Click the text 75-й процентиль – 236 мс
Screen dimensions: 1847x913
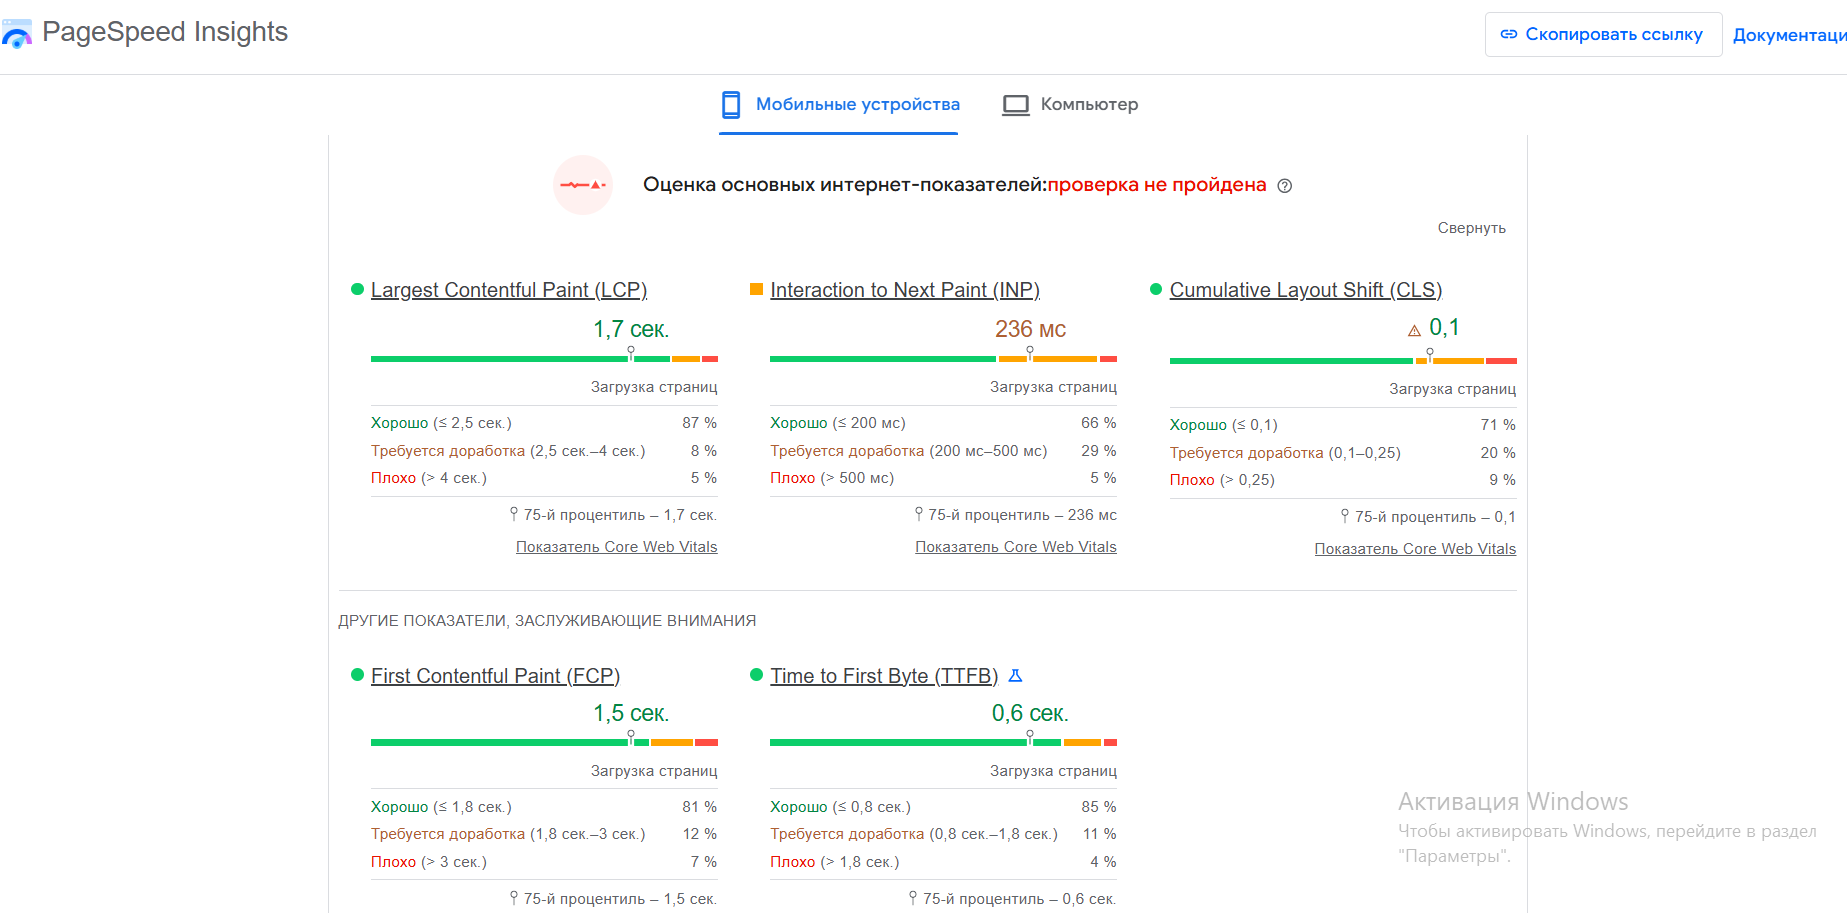(1022, 515)
